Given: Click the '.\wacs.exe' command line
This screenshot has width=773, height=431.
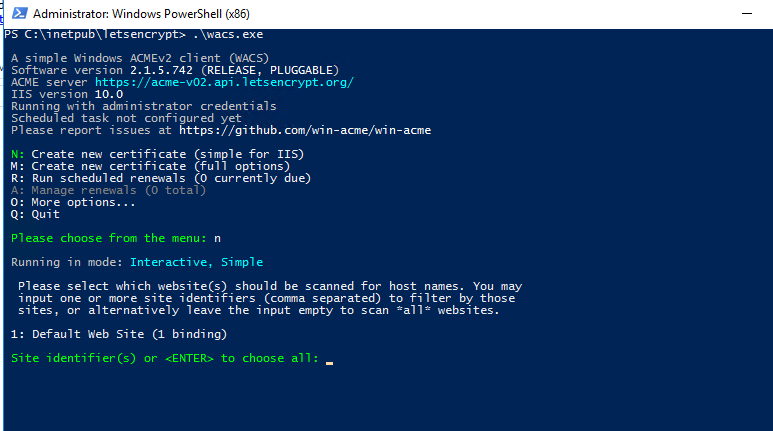Looking at the screenshot, I should click(228, 35).
